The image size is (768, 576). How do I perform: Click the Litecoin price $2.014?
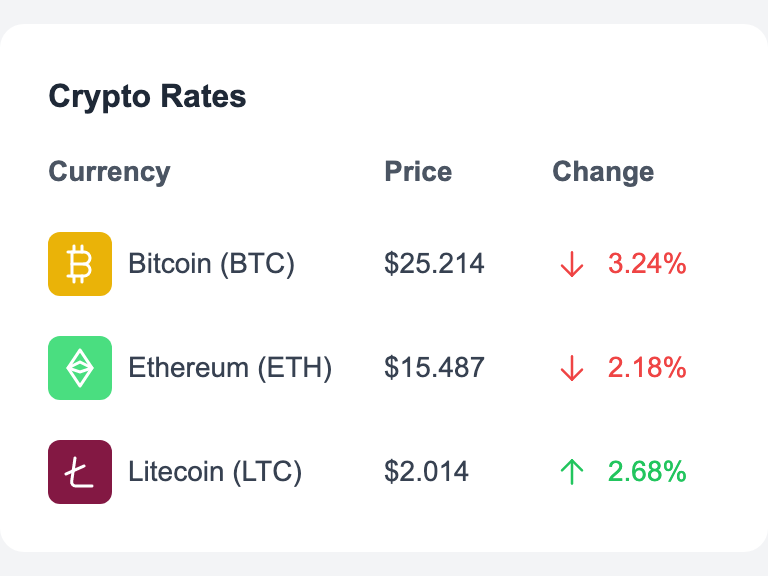[426, 472]
